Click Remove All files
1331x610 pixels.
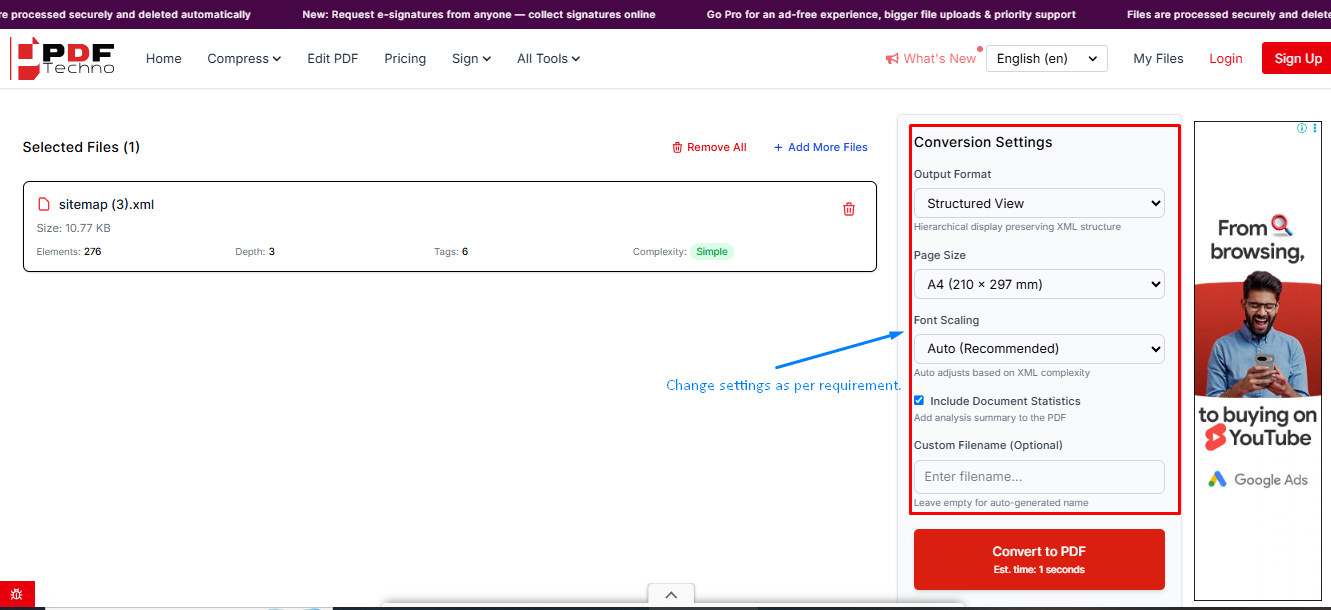(709, 147)
